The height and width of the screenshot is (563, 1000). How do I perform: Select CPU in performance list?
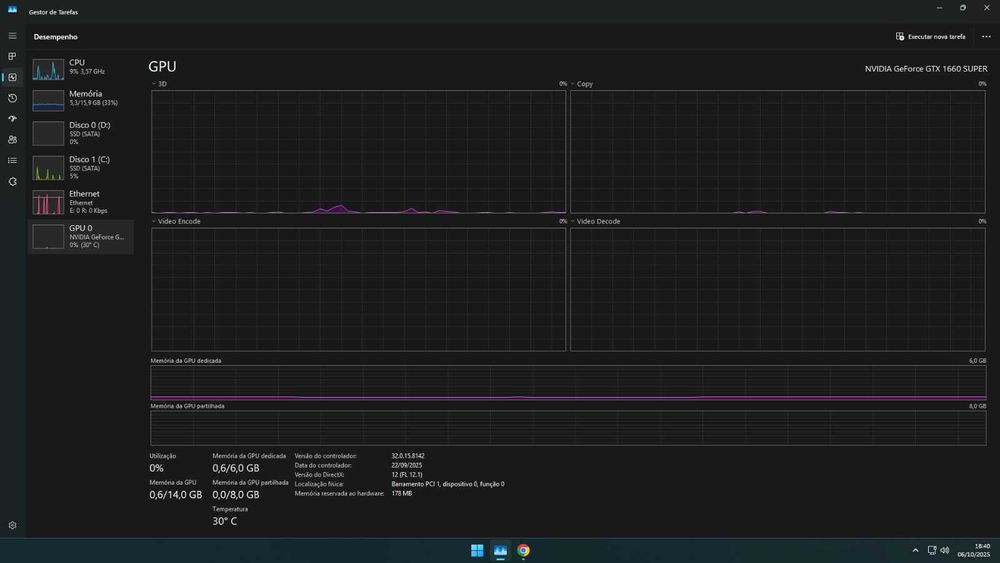coord(81,68)
